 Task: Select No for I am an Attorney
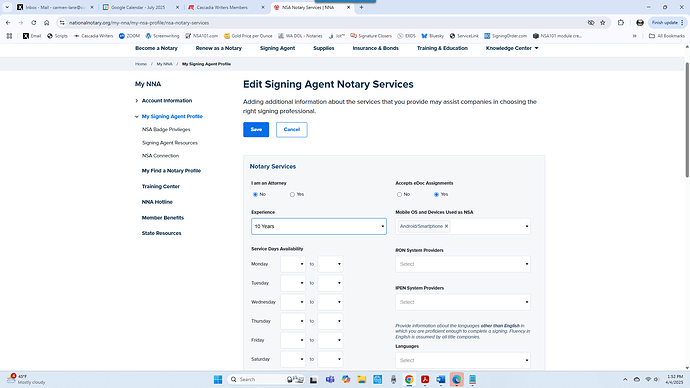click(255, 194)
